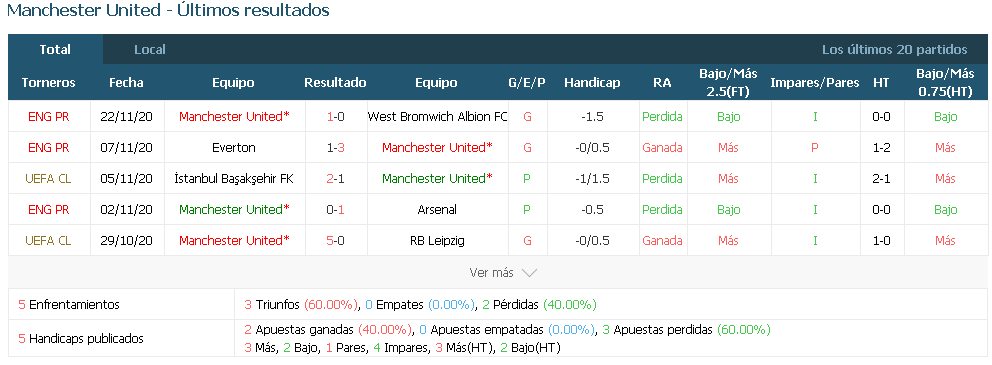This screenshot has height=365, width=992.
Task: Select ENG PR tournament on 22/11/20 row
Action: (48, 117)
